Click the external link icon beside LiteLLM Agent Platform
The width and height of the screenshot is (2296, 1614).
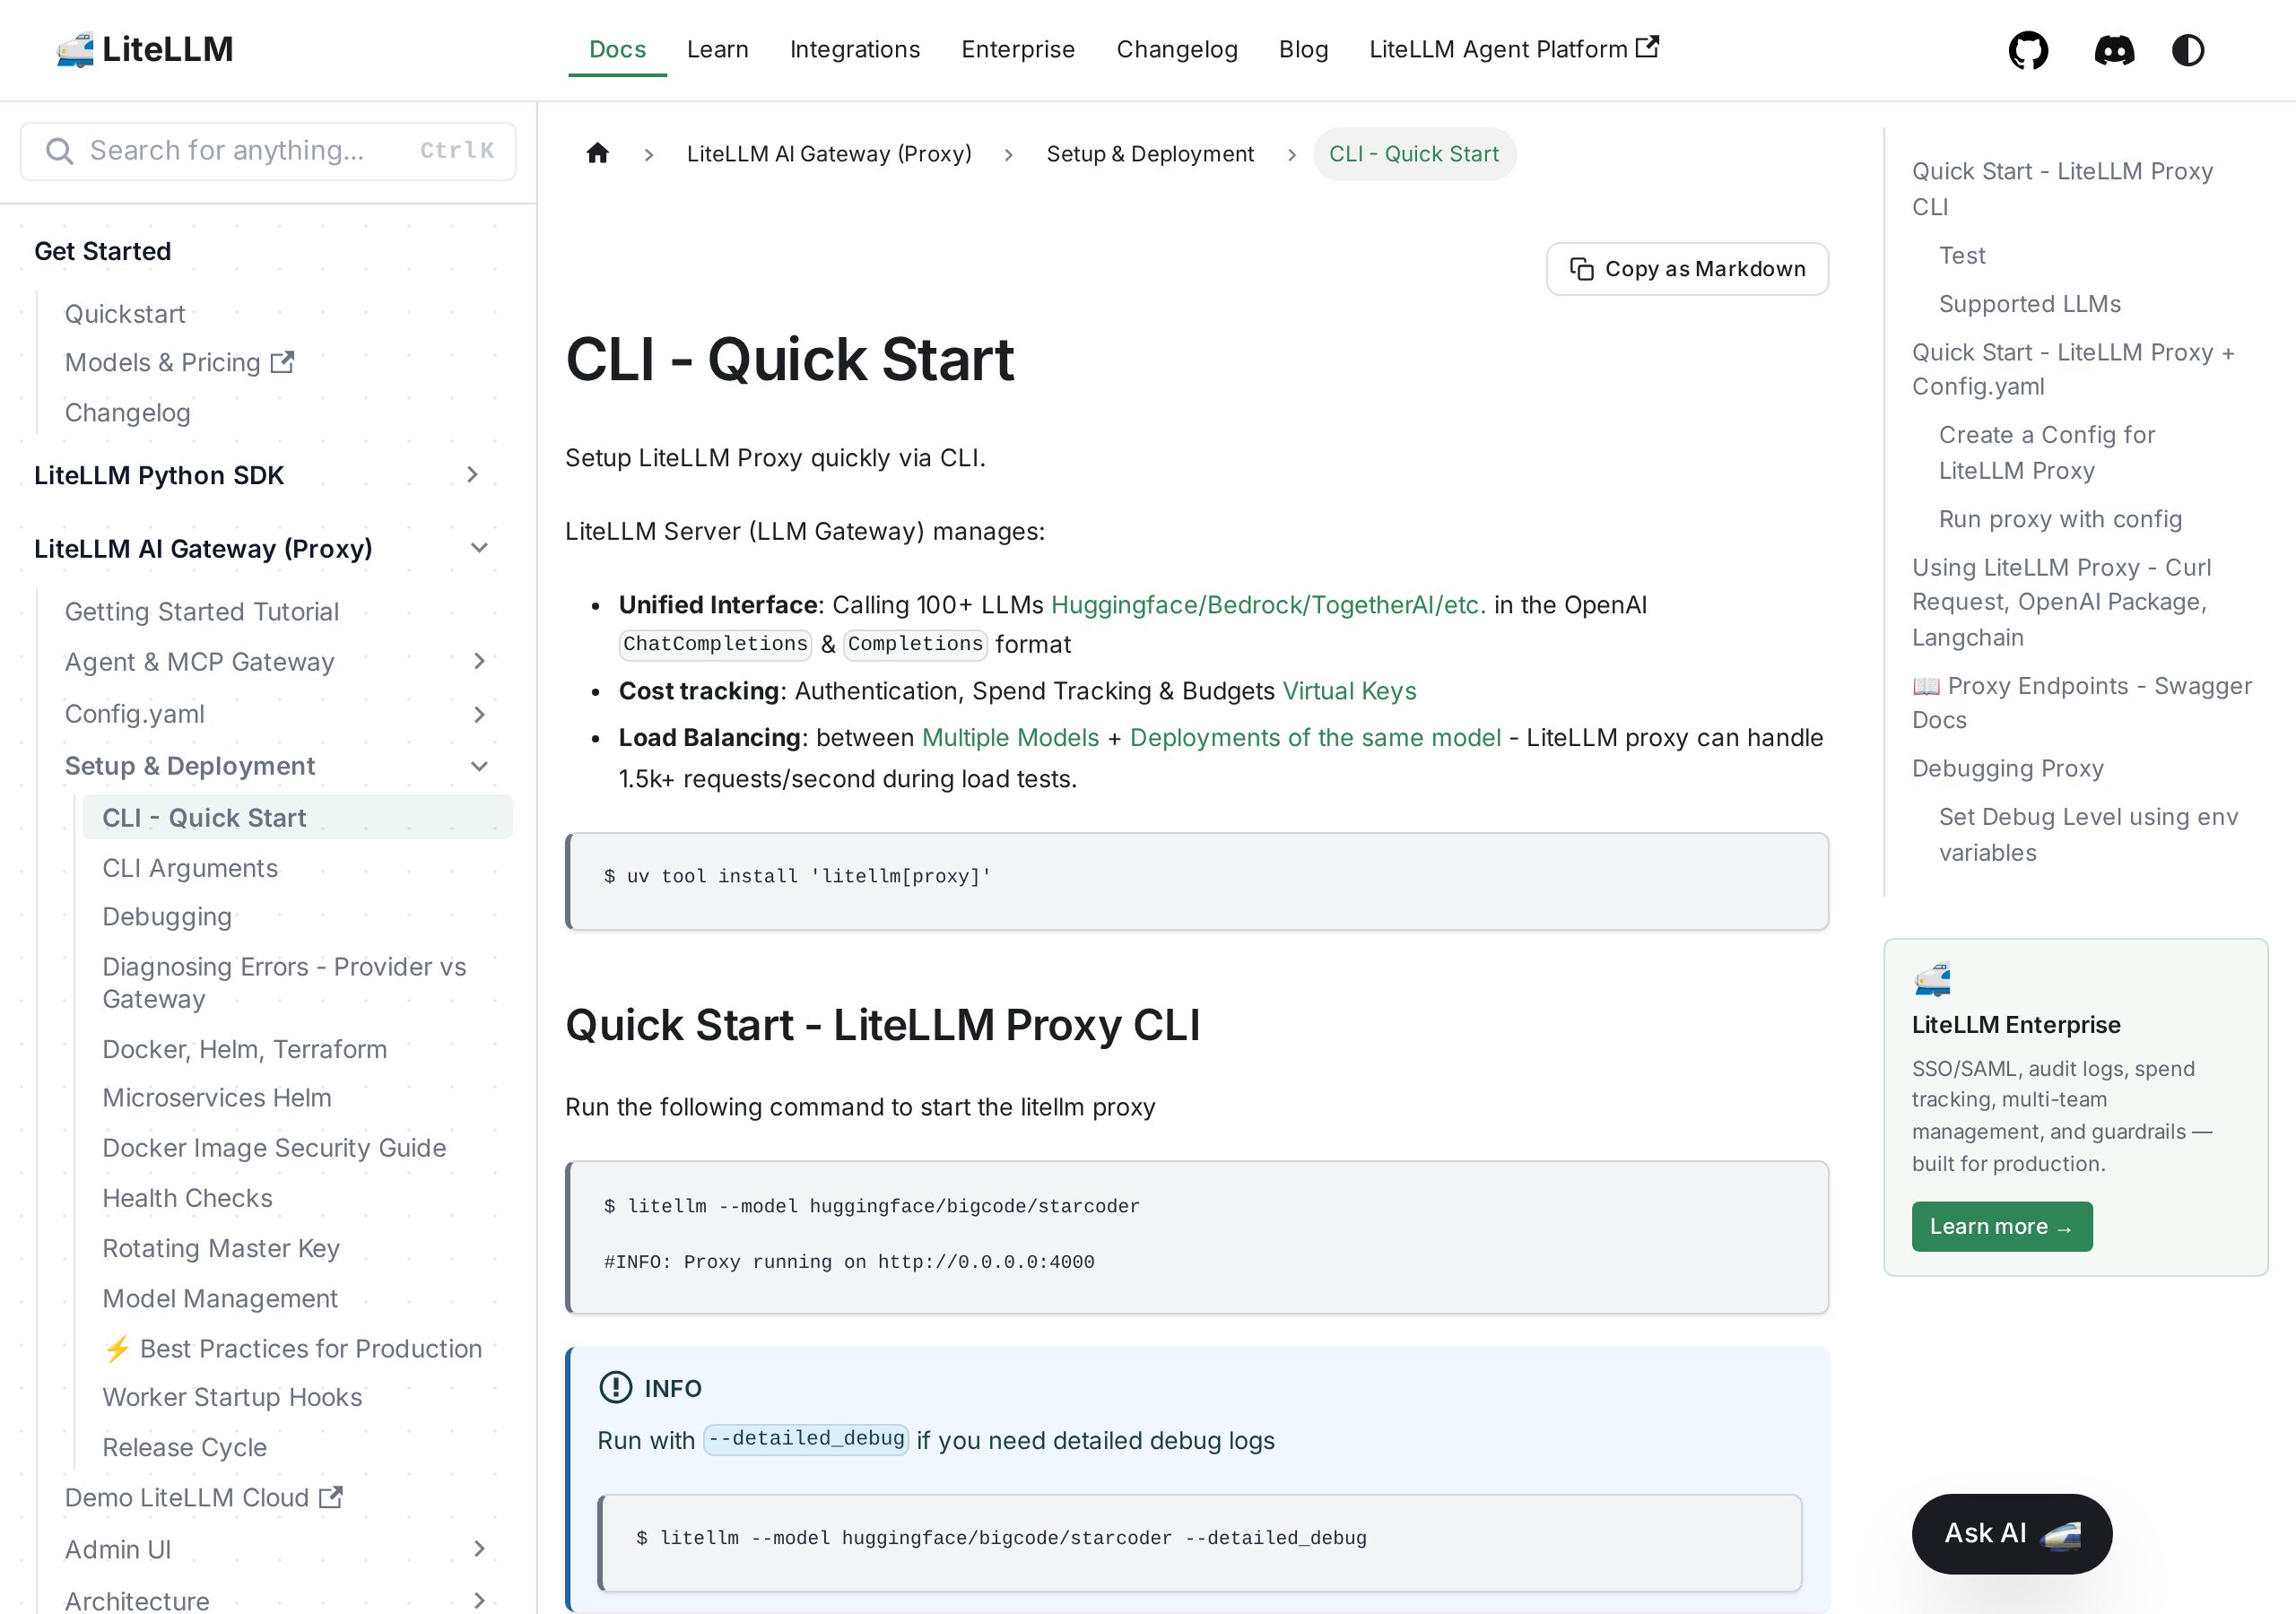click(1647, 47)
